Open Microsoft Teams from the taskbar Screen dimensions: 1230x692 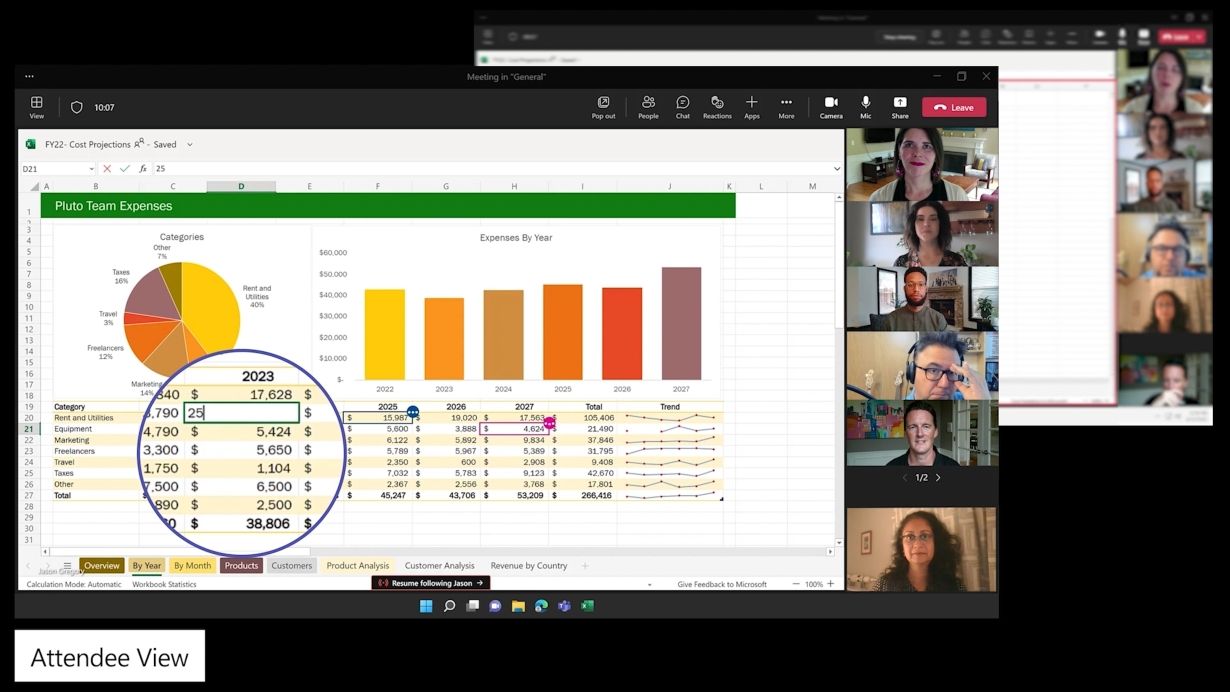[x=563, y=605]
